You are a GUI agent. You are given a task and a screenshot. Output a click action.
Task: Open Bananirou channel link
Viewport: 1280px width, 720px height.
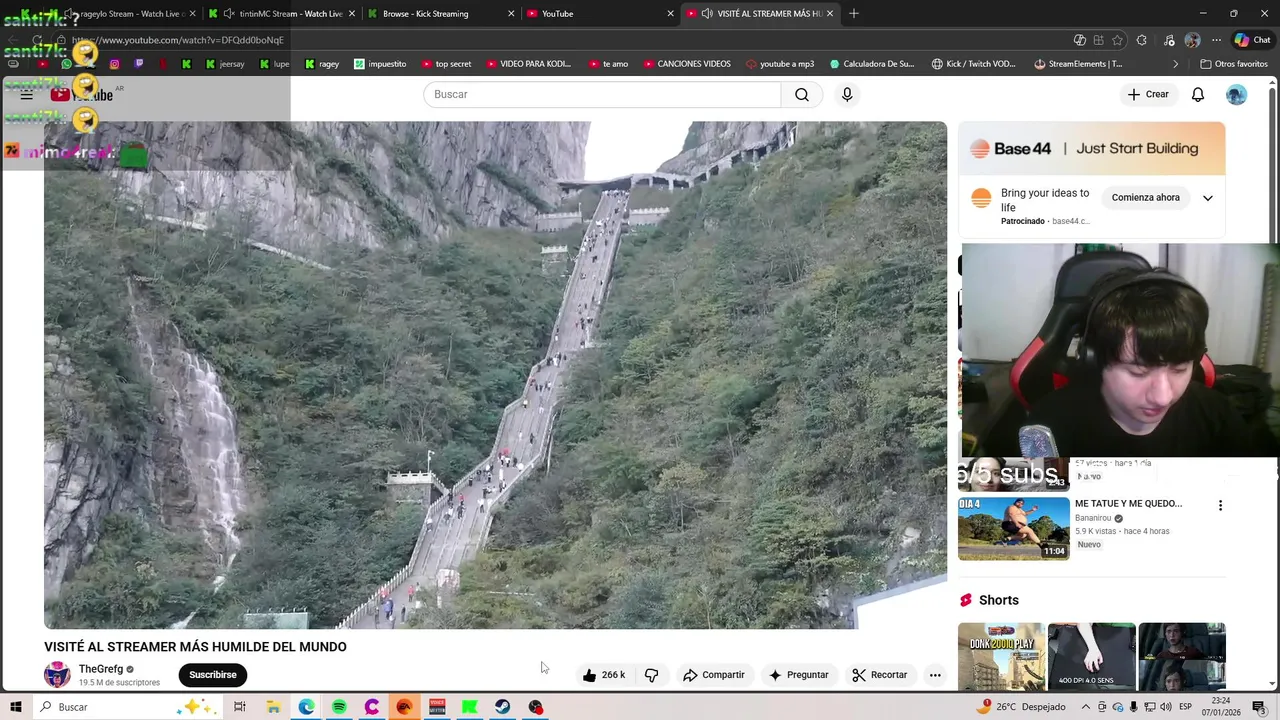tap(1093, 518)
